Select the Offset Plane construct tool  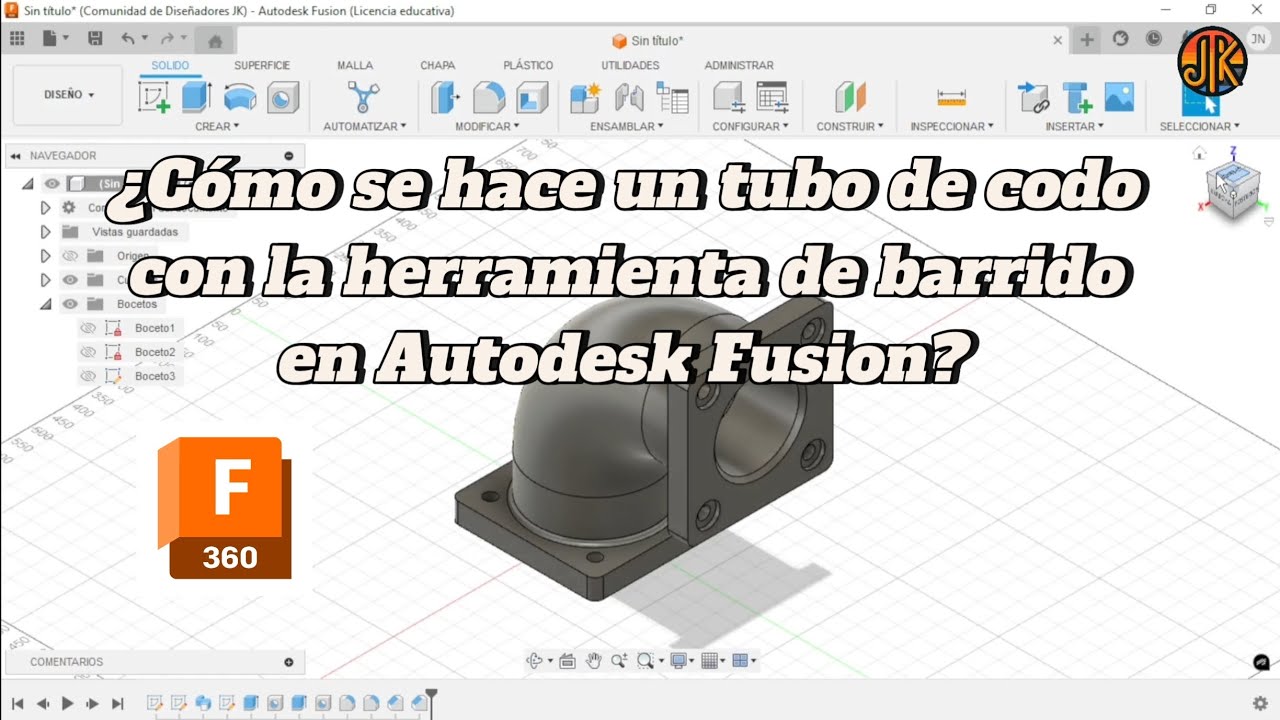point(849,97)
